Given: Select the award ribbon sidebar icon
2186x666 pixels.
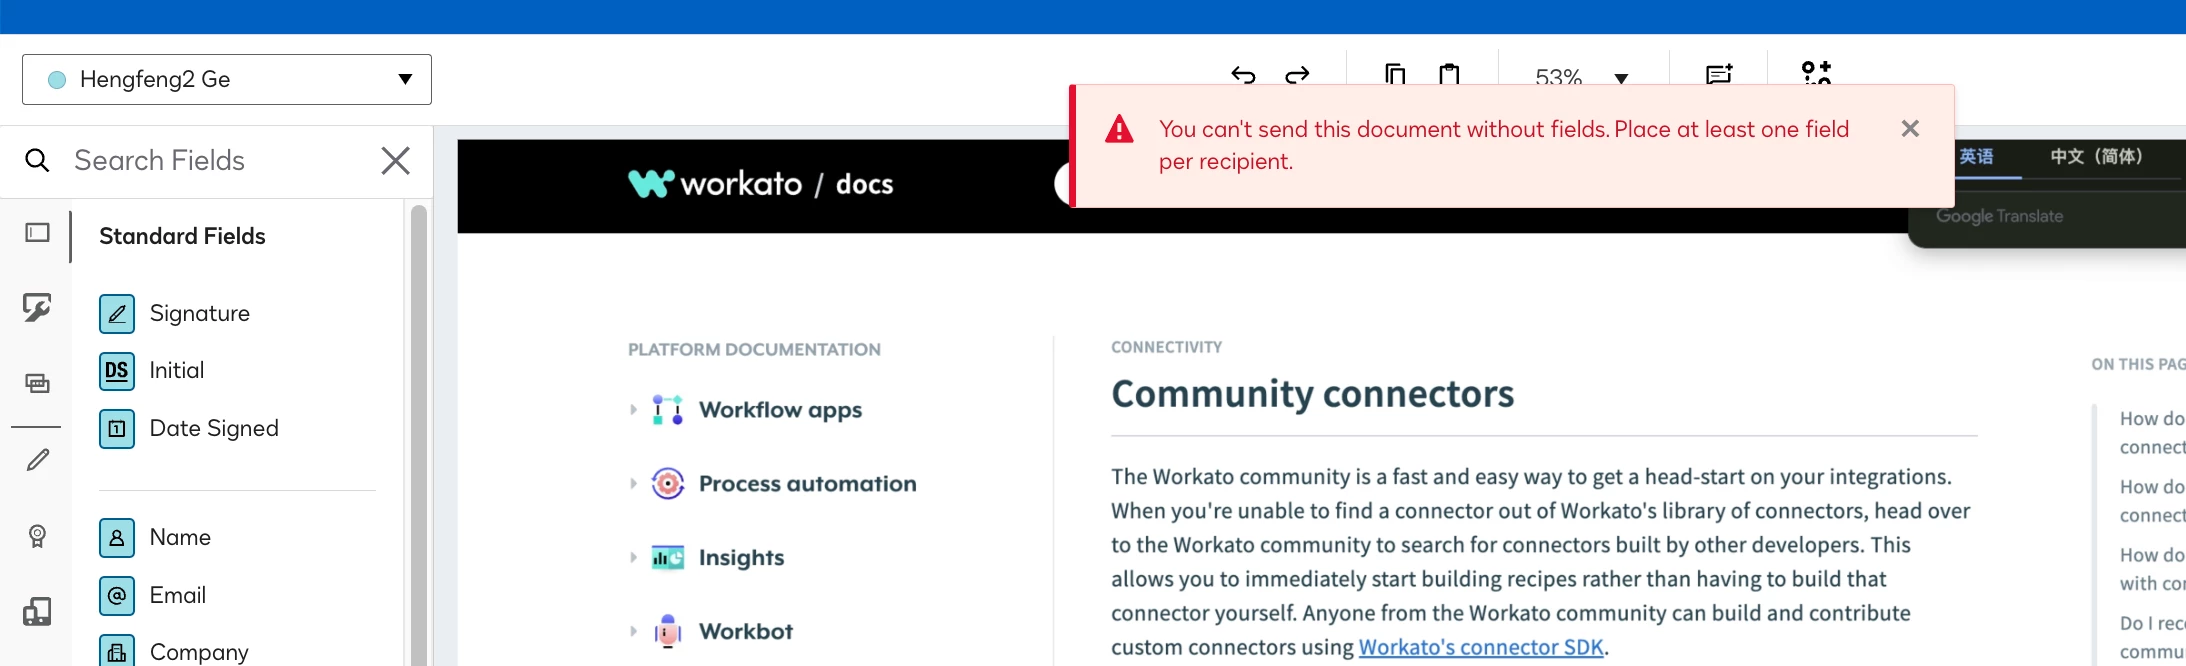Looking at the screenshot, I should click(37, 536).
